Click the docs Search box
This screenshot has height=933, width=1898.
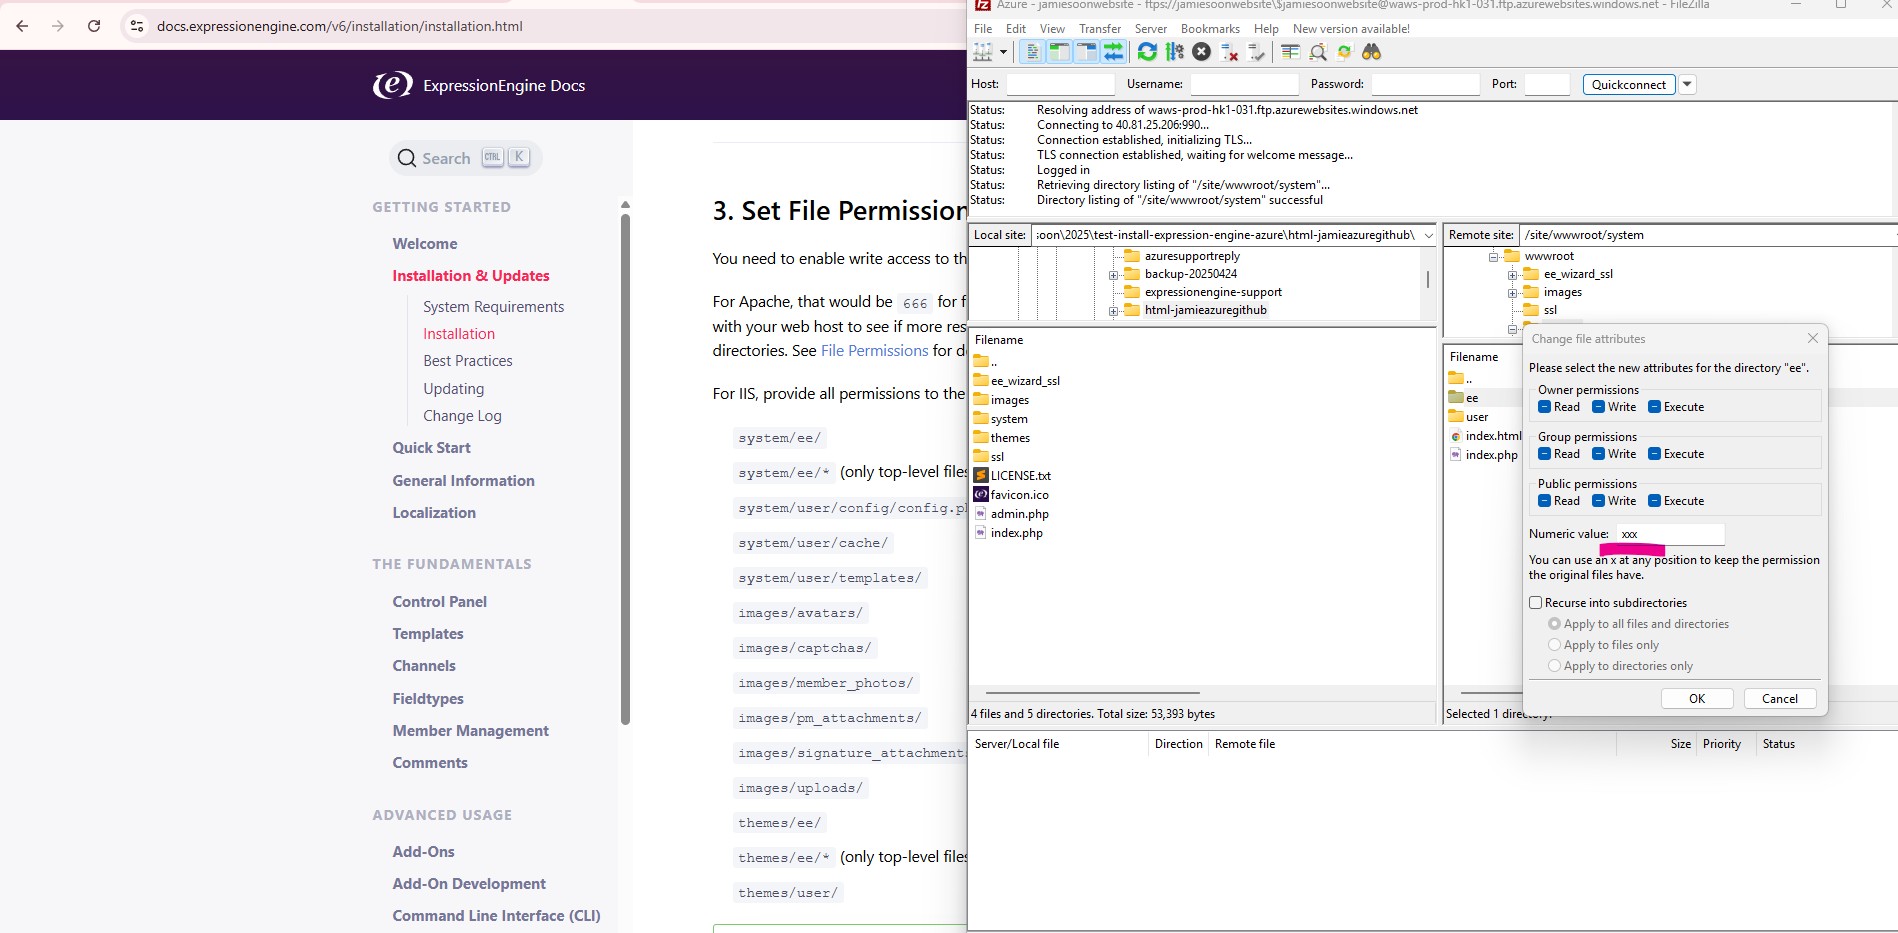click(466, 158)
